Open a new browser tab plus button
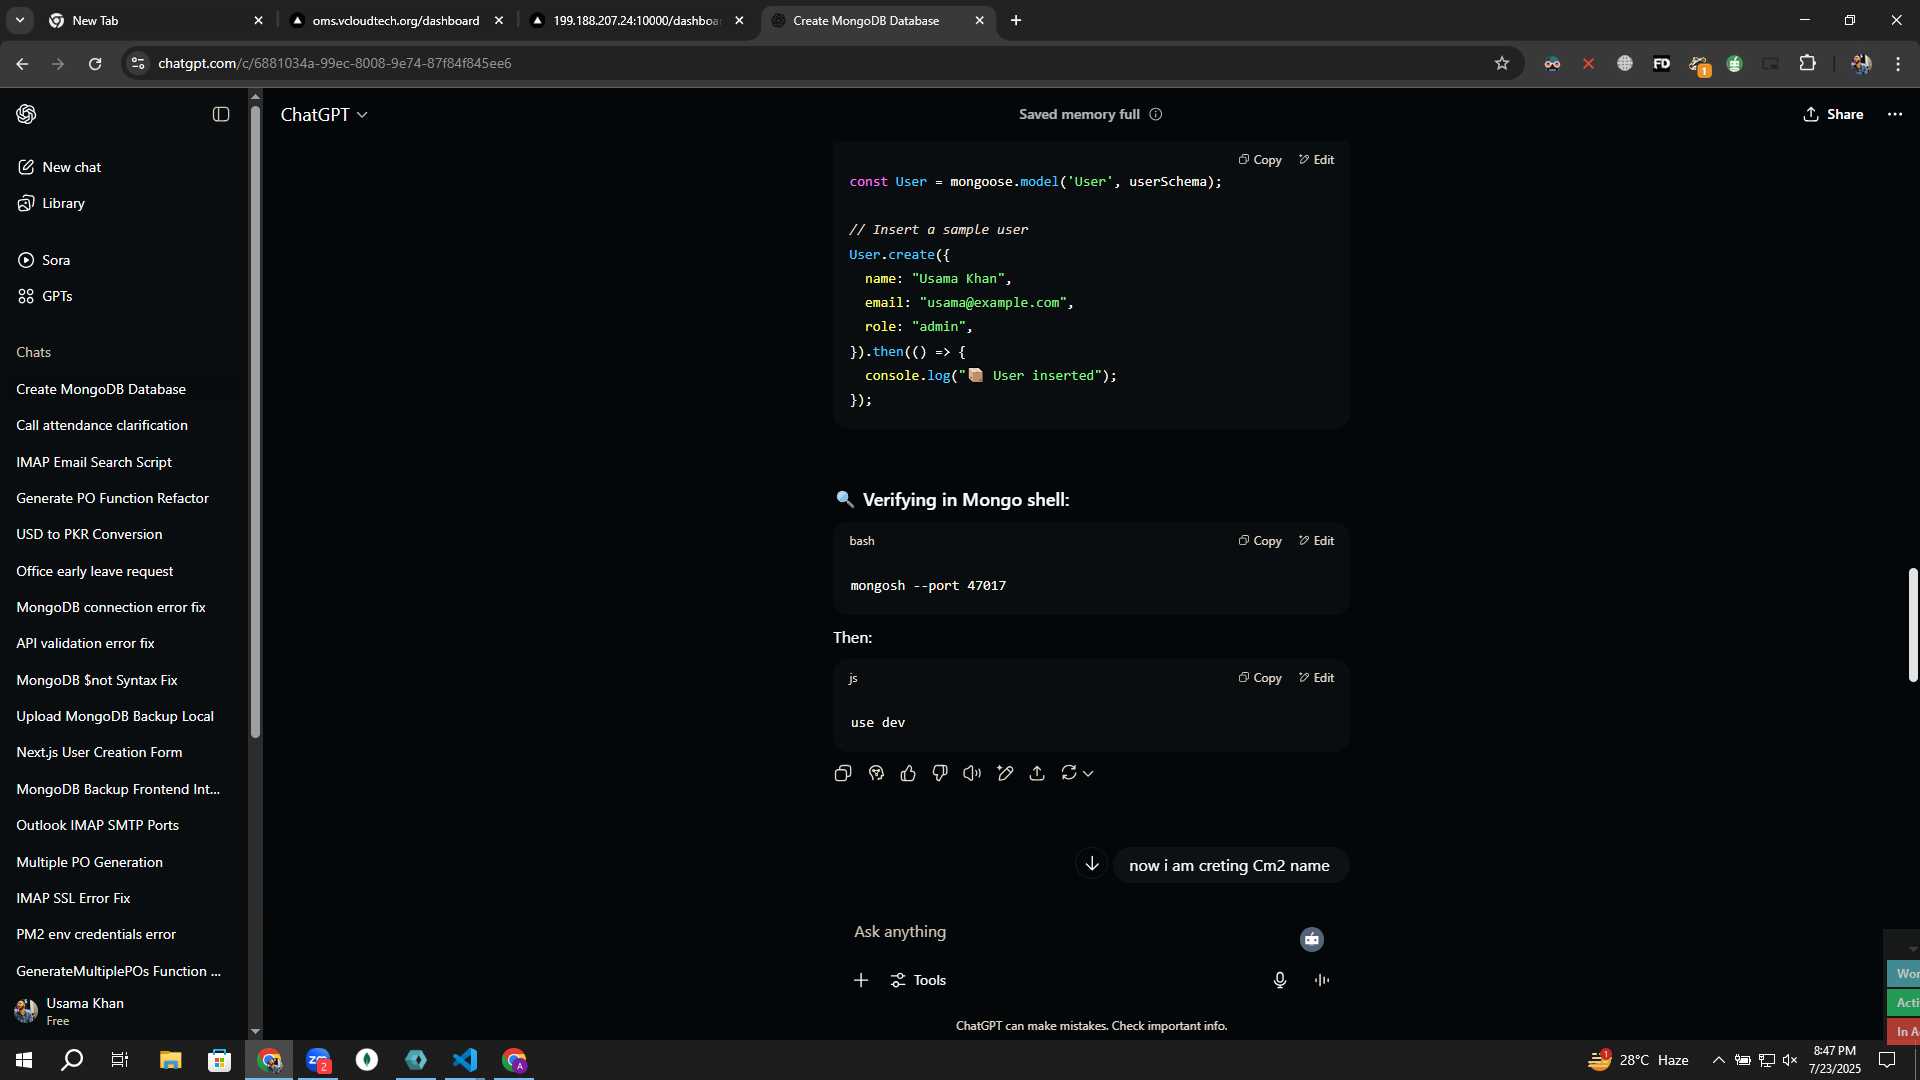1920x1080 pixels. [1016, 20]
